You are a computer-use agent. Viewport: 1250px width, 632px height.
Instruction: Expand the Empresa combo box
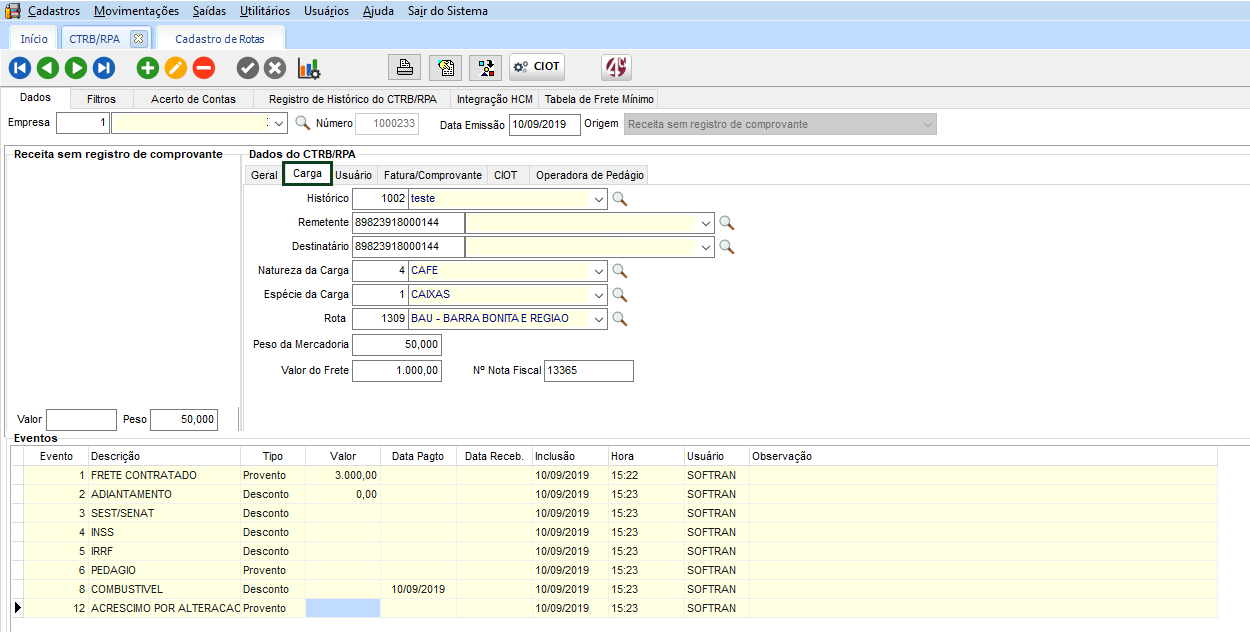pyautogui.click(x=279, y=124)
